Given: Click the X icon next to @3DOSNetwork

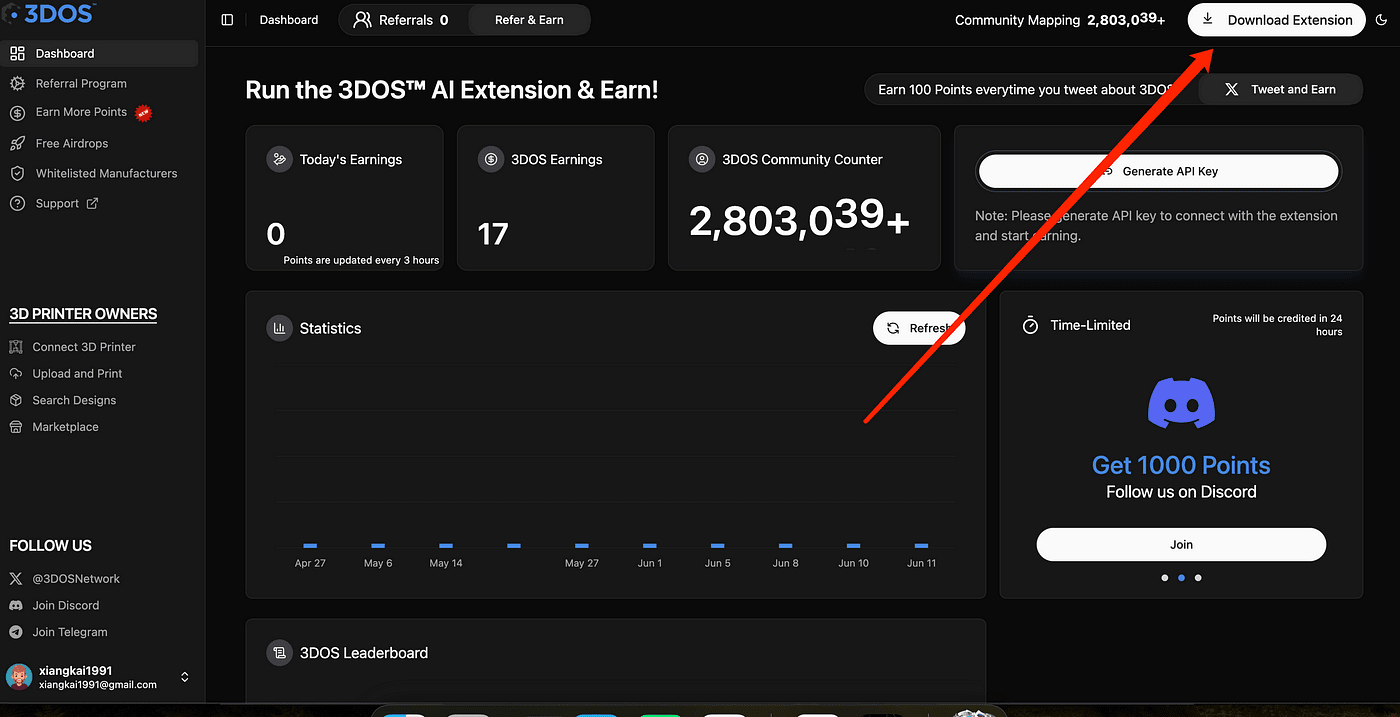Looking at the screenshot, I should [x=14, y=578].
